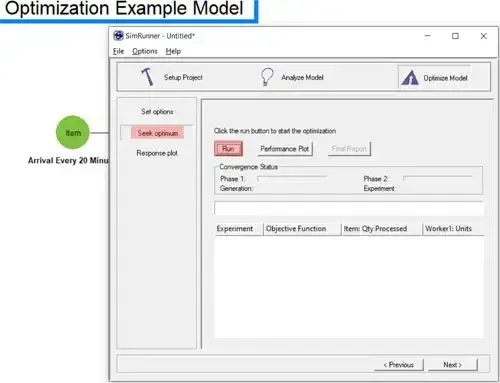Click the 'Arrival Every 20 Minu' label
The width and height of the screenshot is (500, 383).
pos(69,160)
